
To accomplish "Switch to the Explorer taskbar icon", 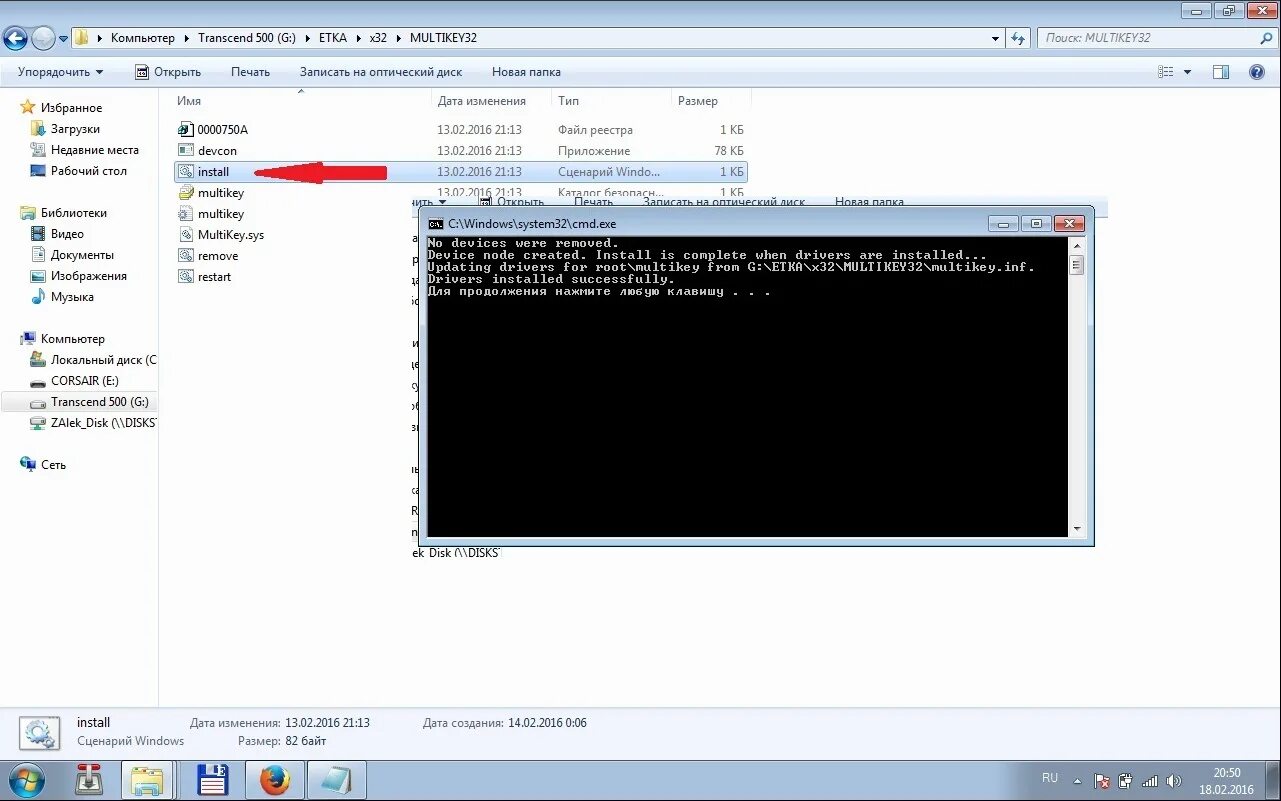I will click(x=149, y=780).
